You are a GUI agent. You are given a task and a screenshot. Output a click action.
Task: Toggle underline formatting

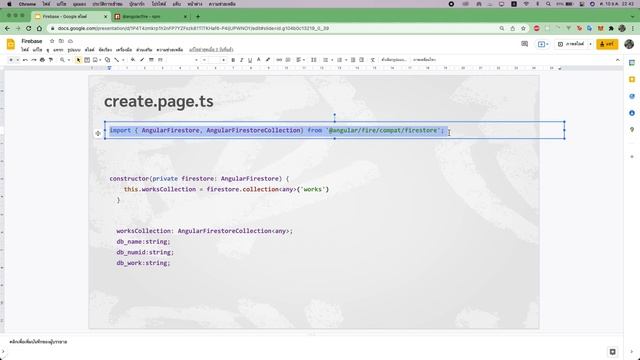pos(250,60)
